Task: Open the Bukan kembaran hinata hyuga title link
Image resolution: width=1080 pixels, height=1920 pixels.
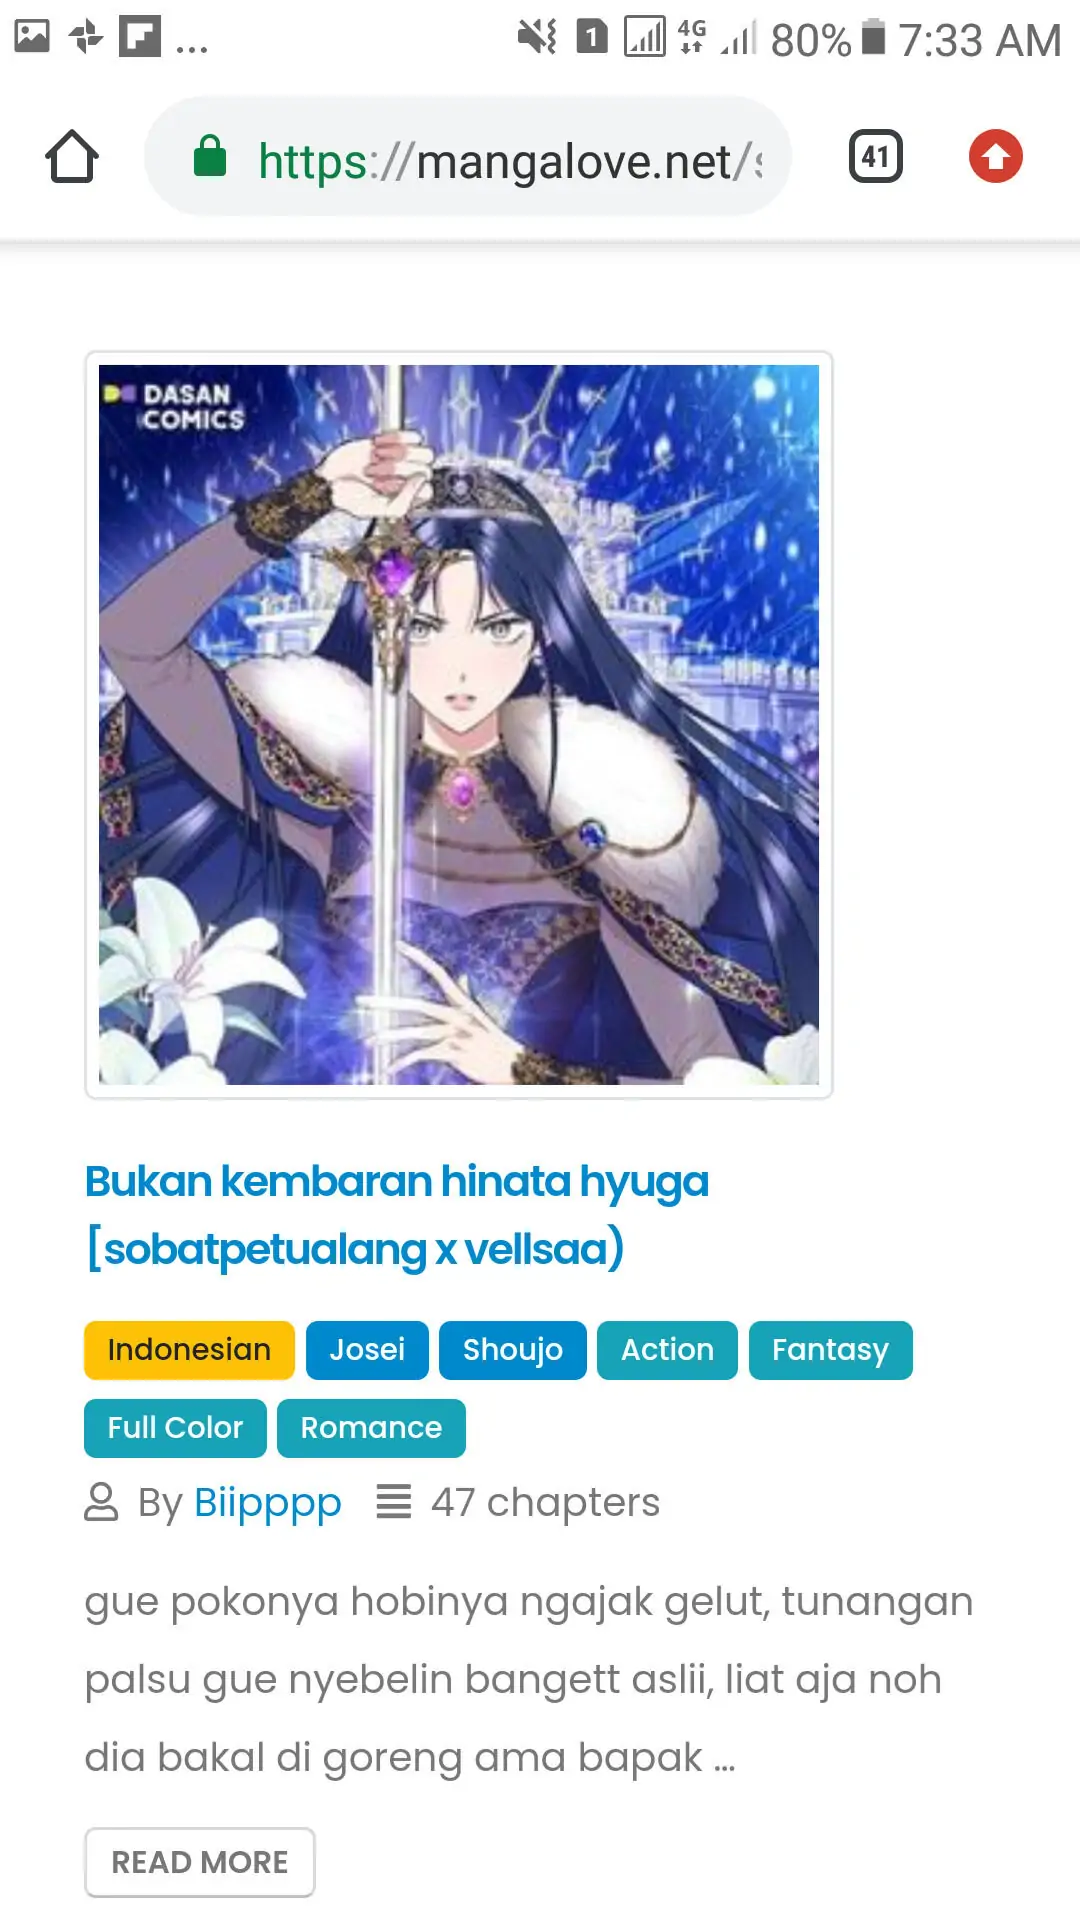Action: 397,1215
